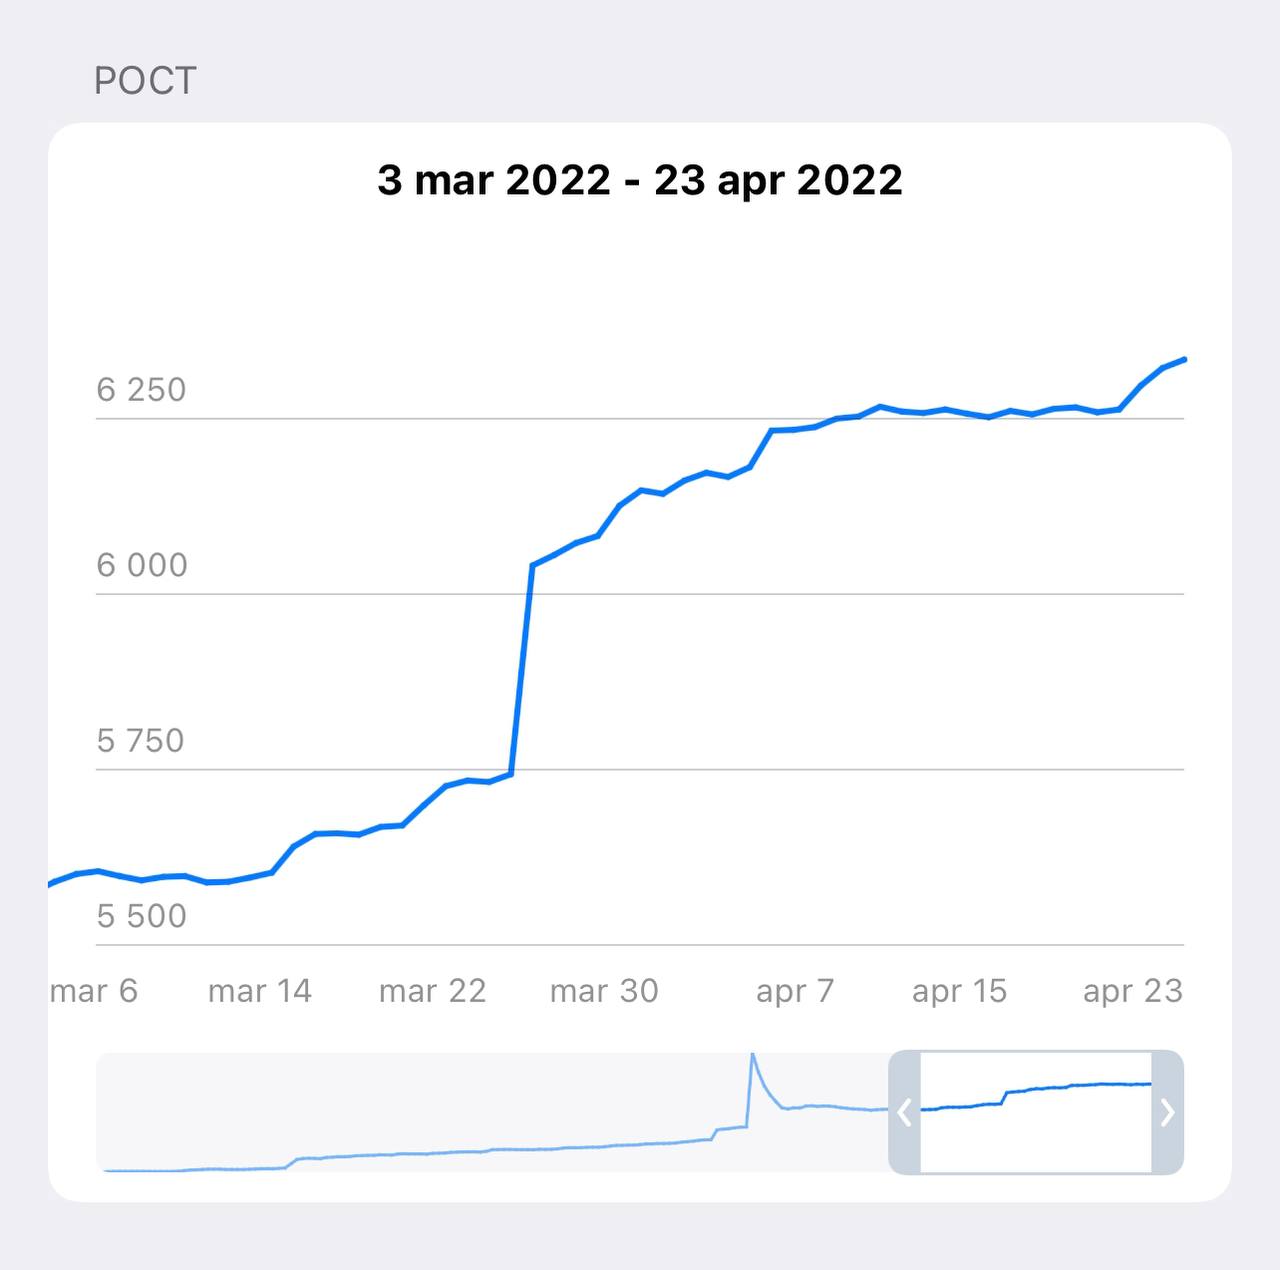Select the apr 23 date label
Image resolution: width=1280 pixels, height=1270 pixels.
(x=1132, y=991)
